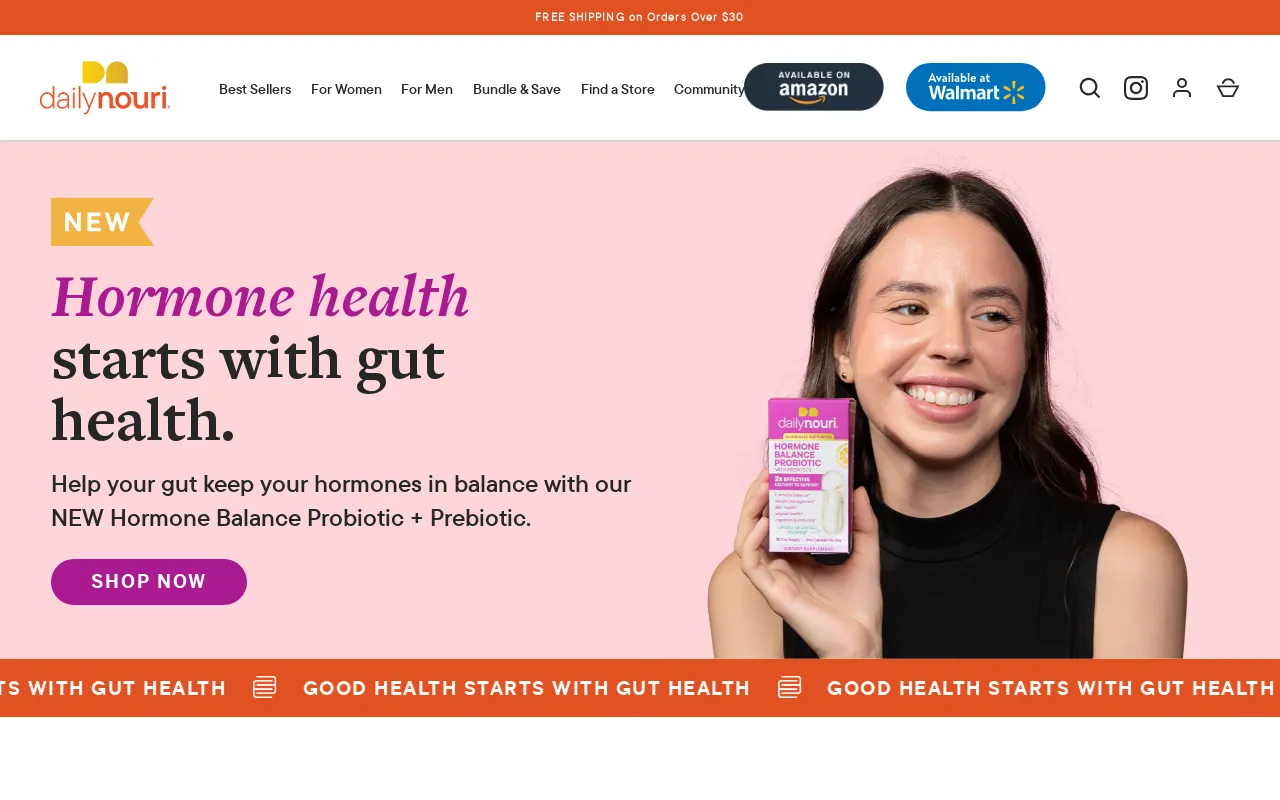Click the left marquee list icon

click(x=265, y=687)
